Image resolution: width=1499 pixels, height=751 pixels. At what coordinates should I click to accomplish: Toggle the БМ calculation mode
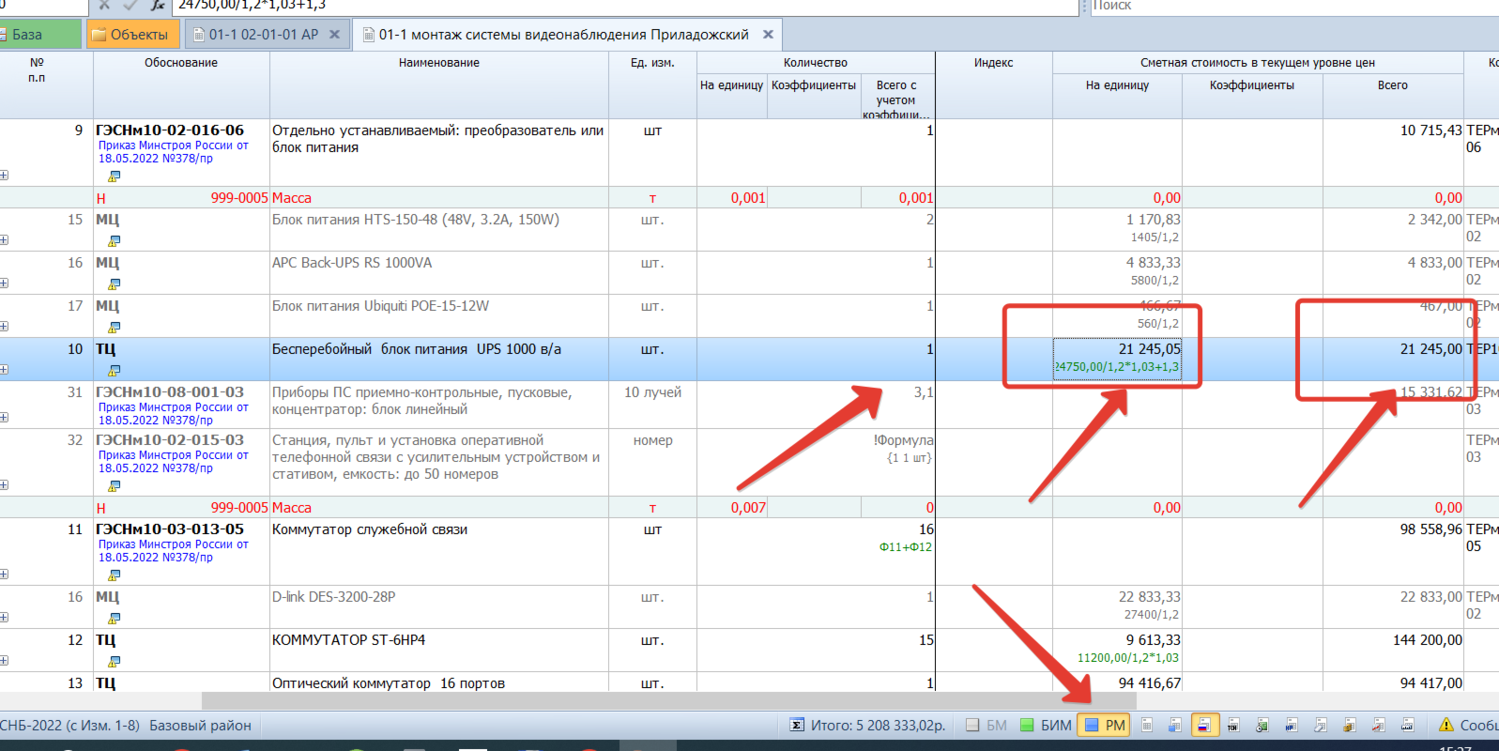(986, 725)
